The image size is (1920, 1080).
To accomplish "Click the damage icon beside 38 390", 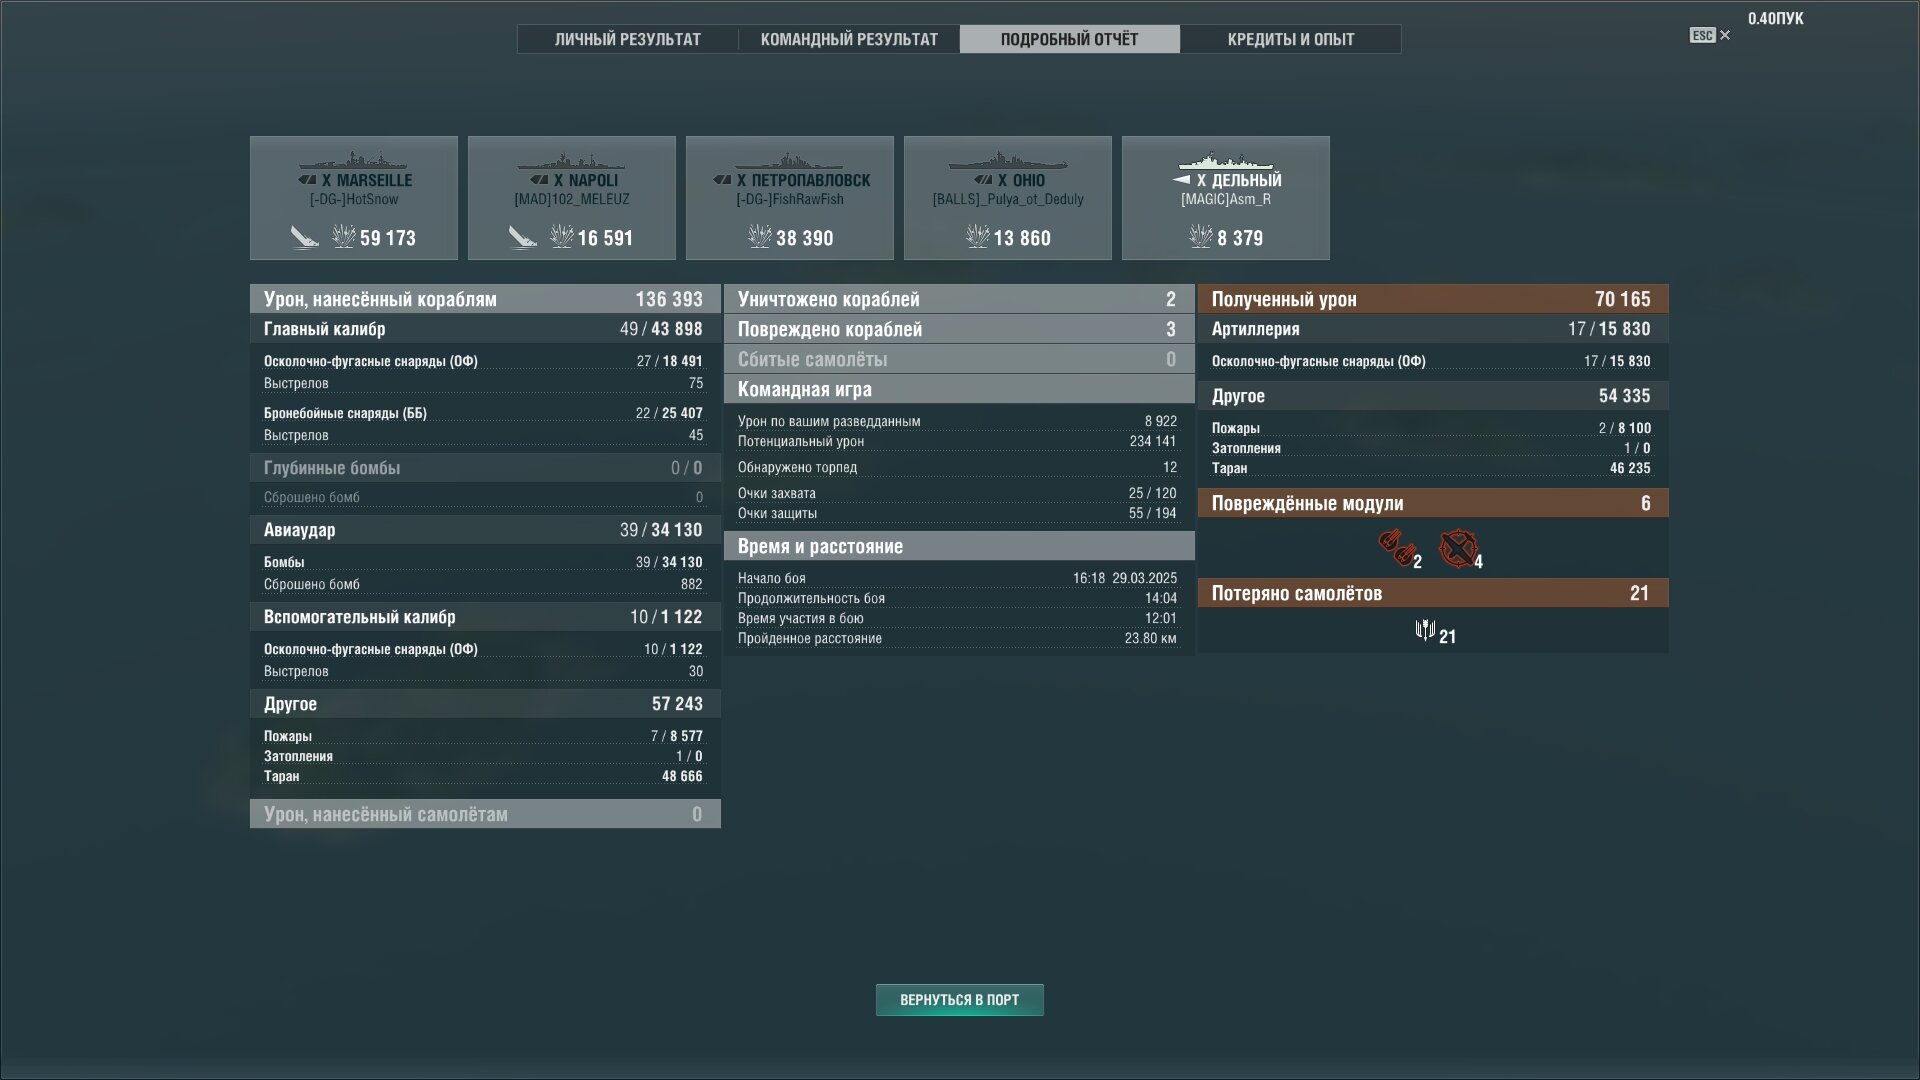I will pyautogui.click(x=760, y=237).
